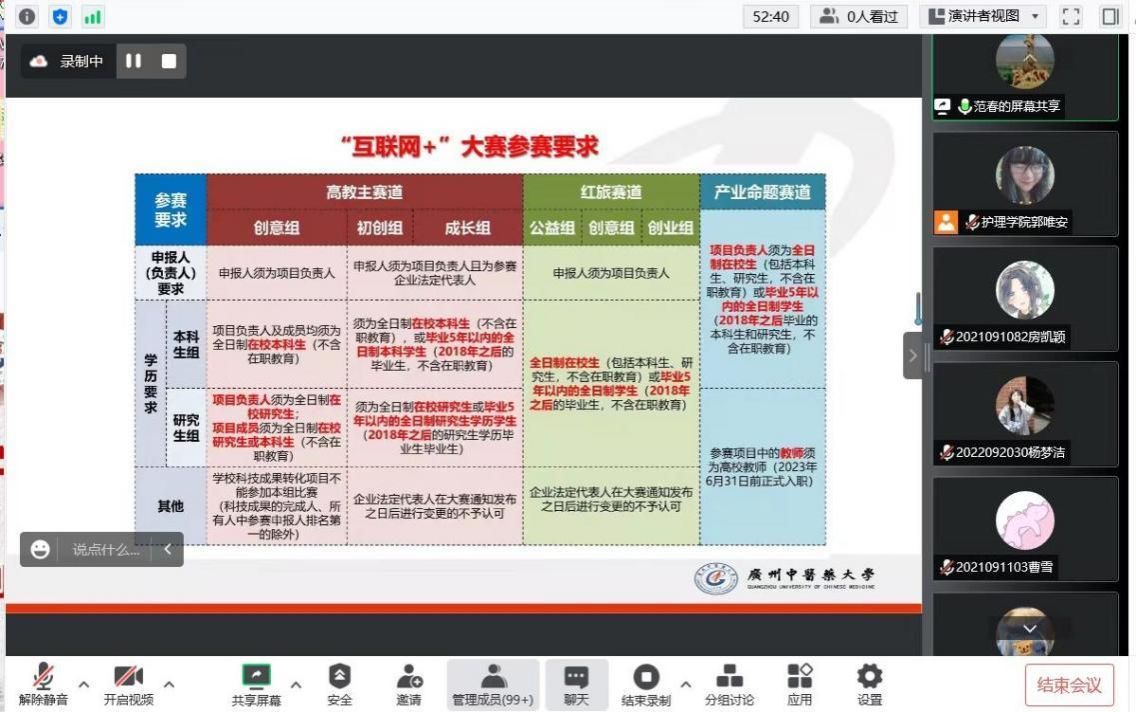Check the network signal bars icon

click(x=93, y=16)
